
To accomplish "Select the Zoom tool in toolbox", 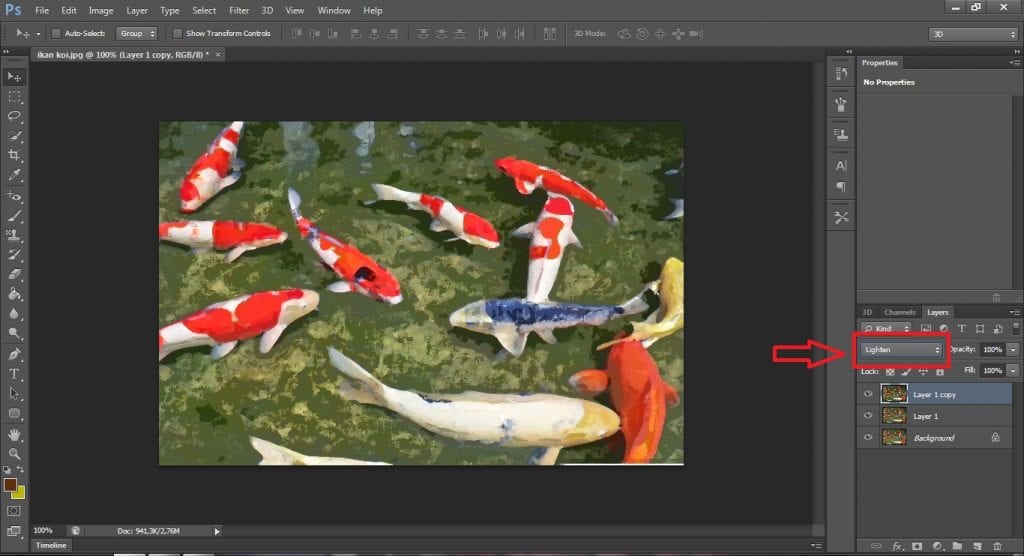I will 14,453.
